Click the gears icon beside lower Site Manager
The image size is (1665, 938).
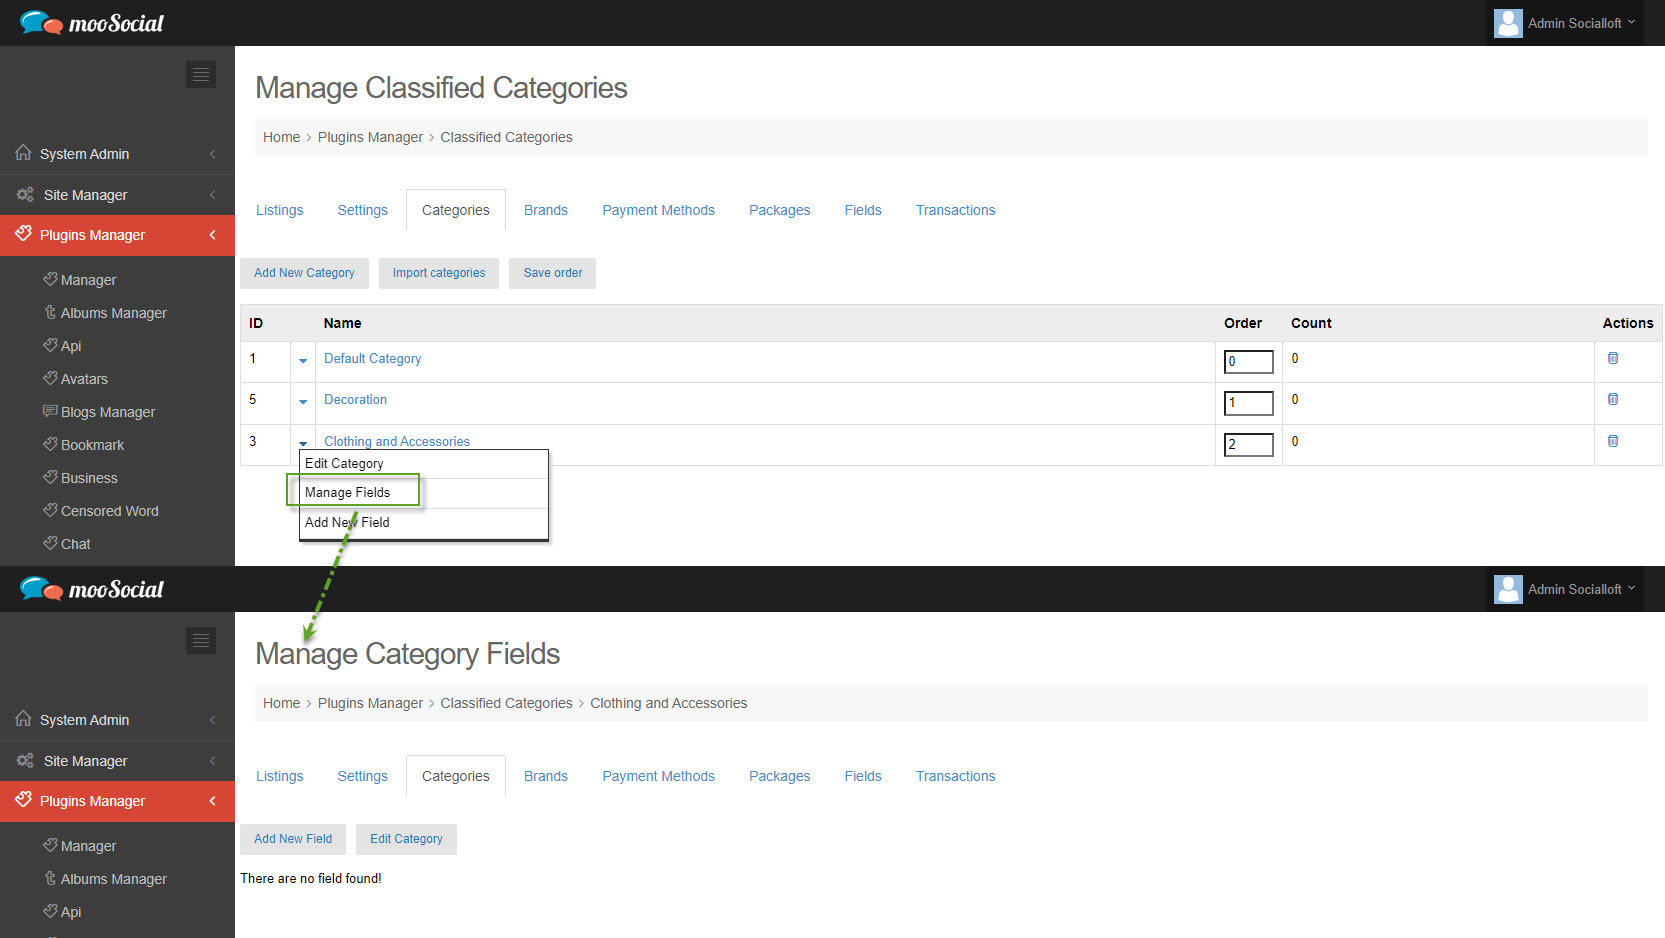click(25, 760)
